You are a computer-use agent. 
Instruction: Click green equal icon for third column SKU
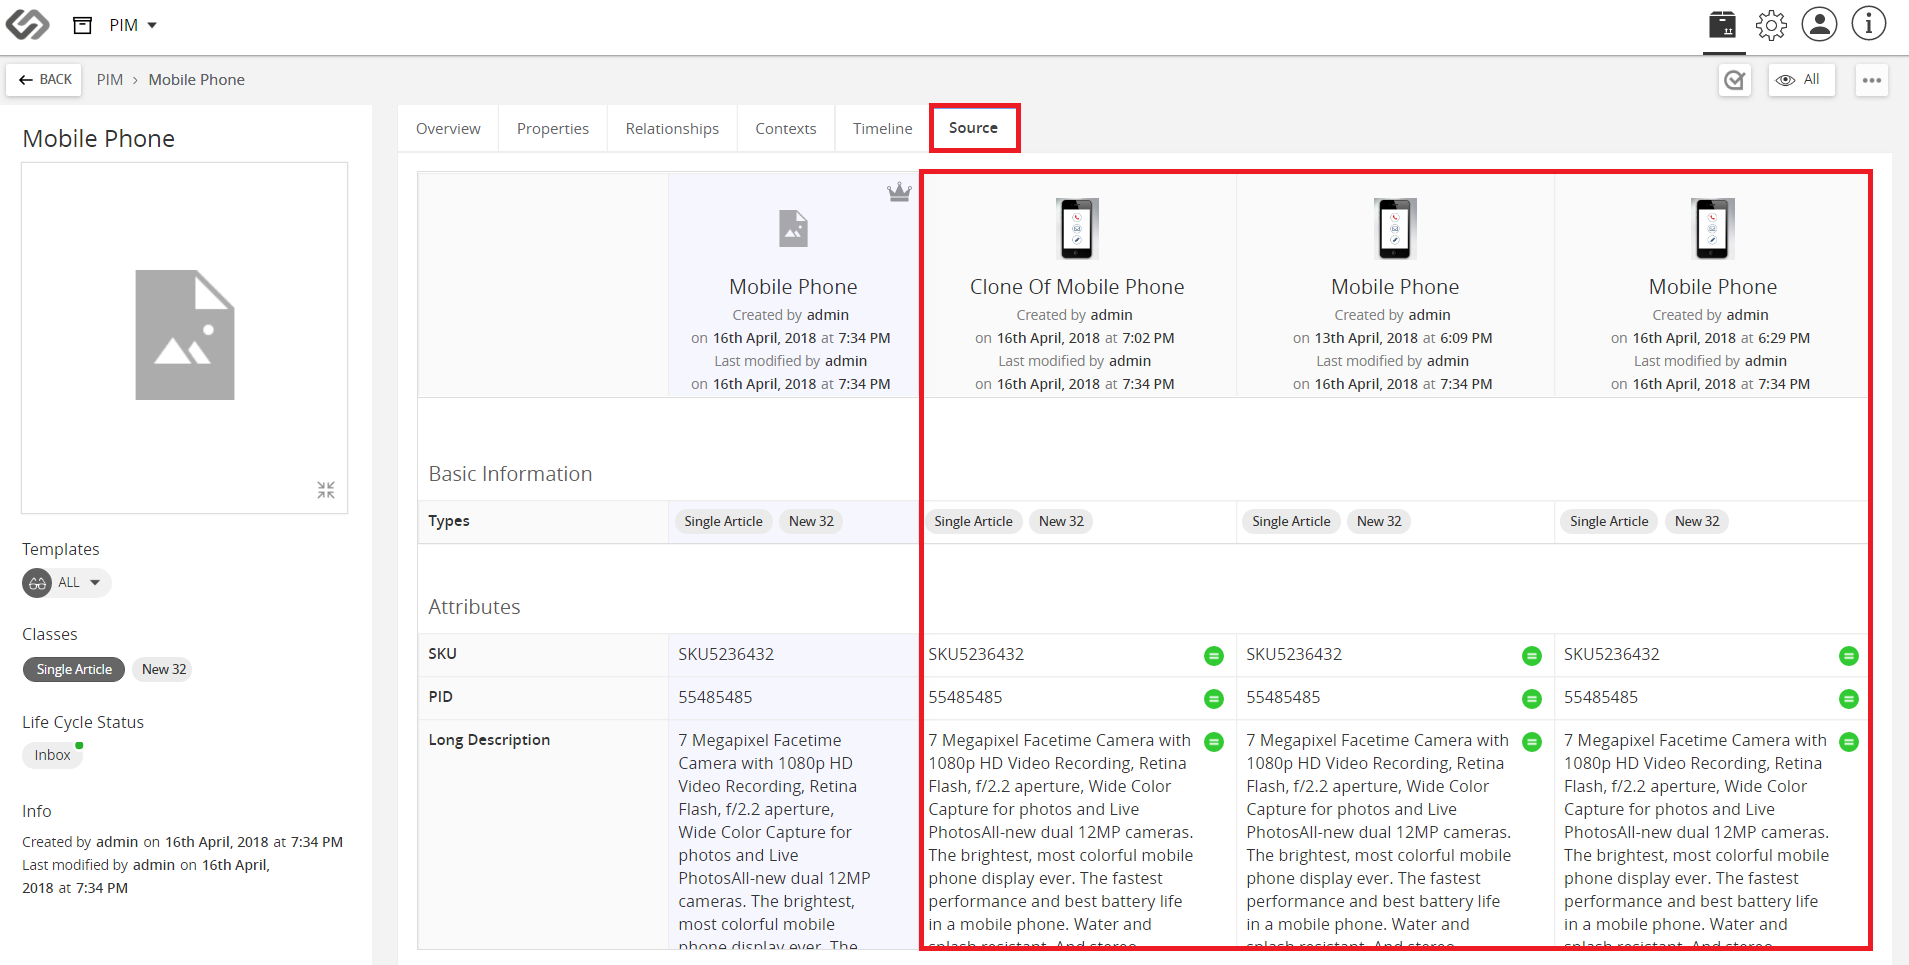[x=1532, y=656]
